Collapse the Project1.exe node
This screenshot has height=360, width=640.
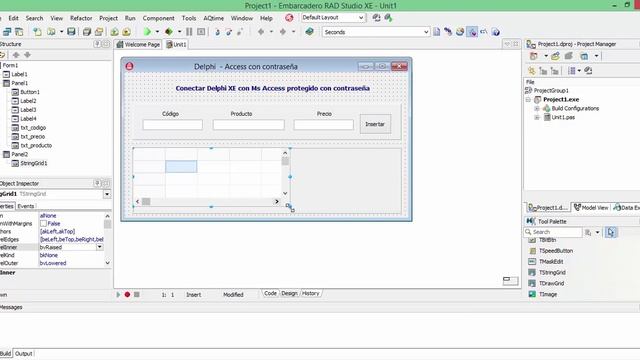coord(528,99)
